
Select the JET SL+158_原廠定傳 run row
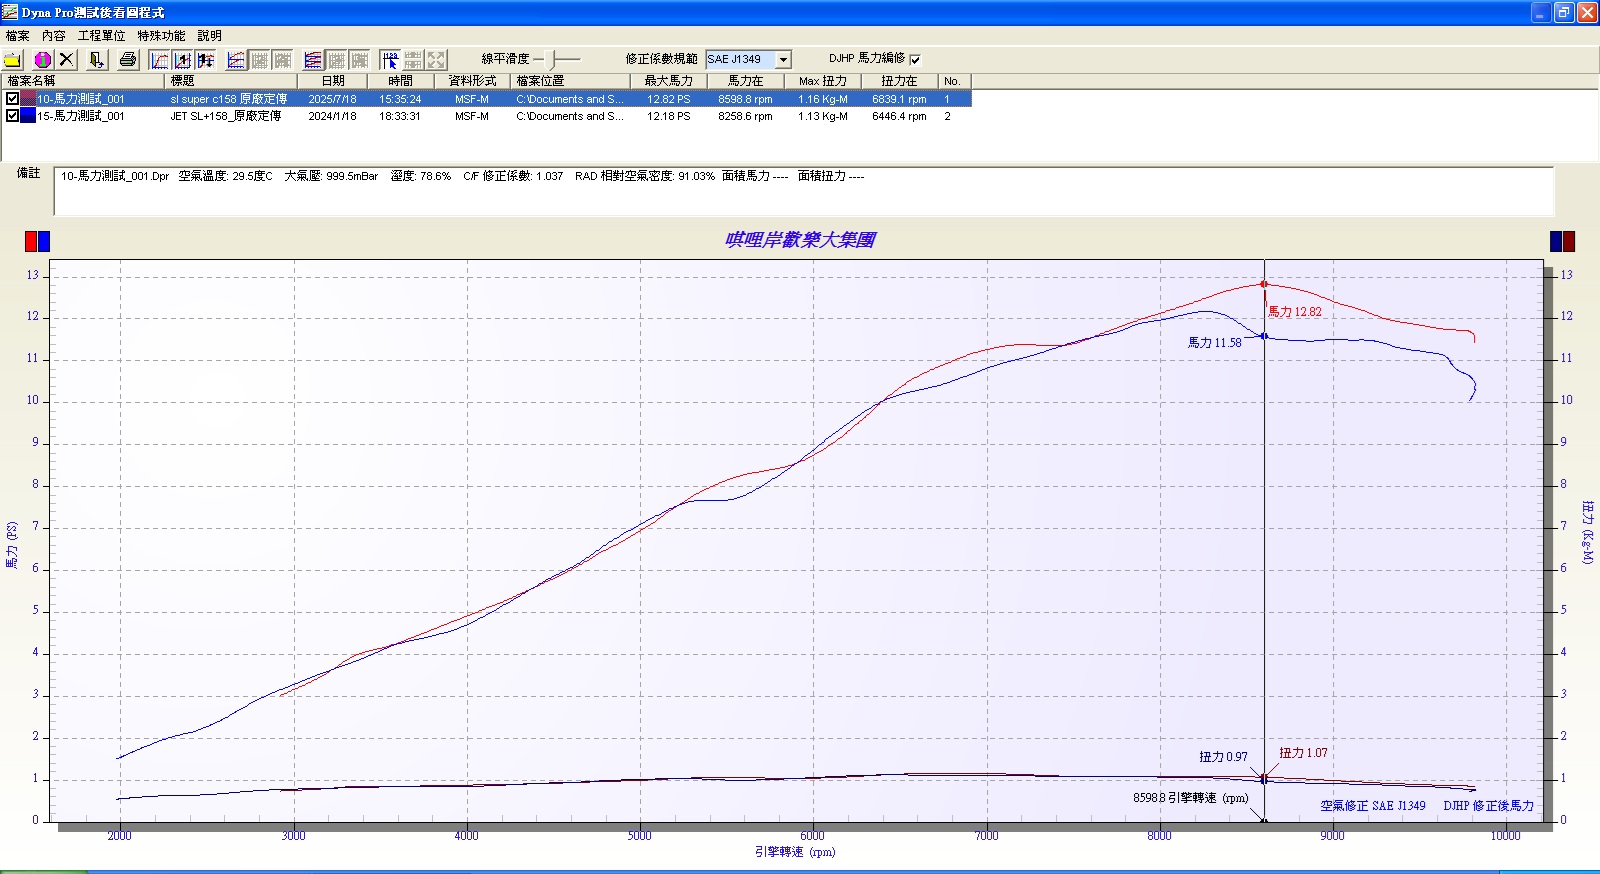pyautogui.click(x=225, y=116)
